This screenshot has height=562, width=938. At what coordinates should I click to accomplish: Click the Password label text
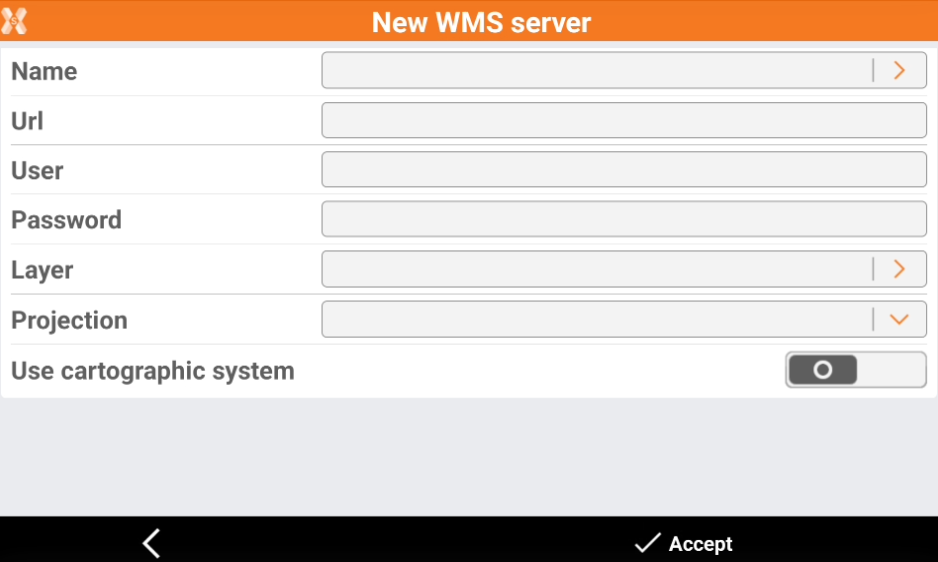[66, 220]
